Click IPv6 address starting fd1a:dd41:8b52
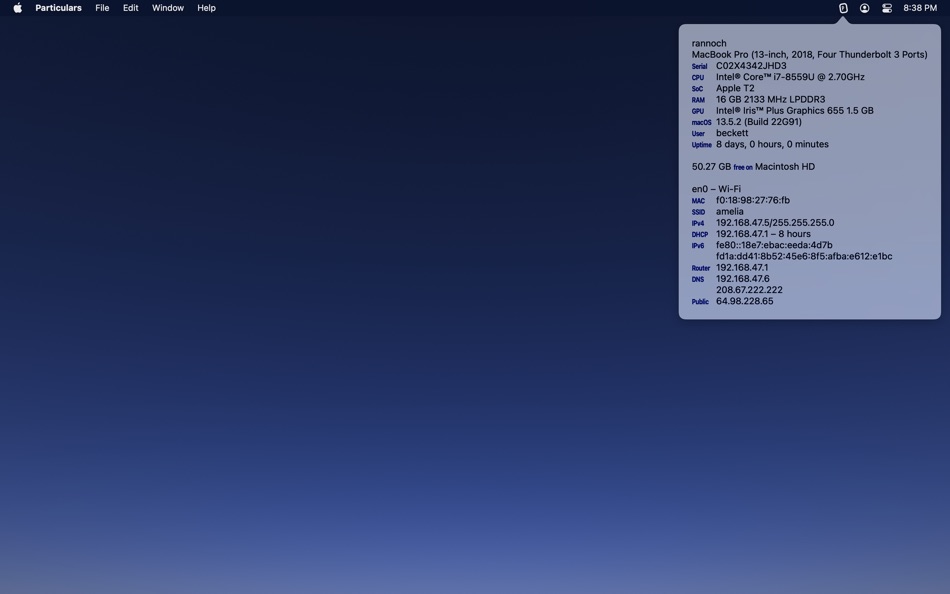 [x=804, y=256]
